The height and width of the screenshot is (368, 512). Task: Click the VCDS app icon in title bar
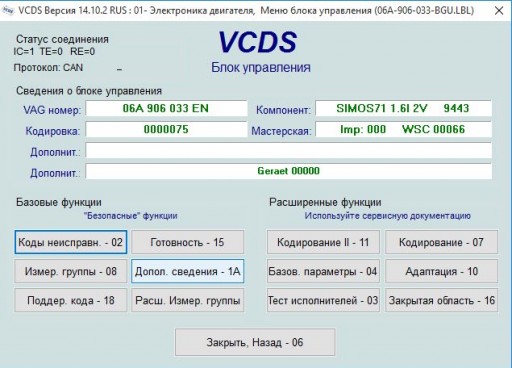pos(8,10)
